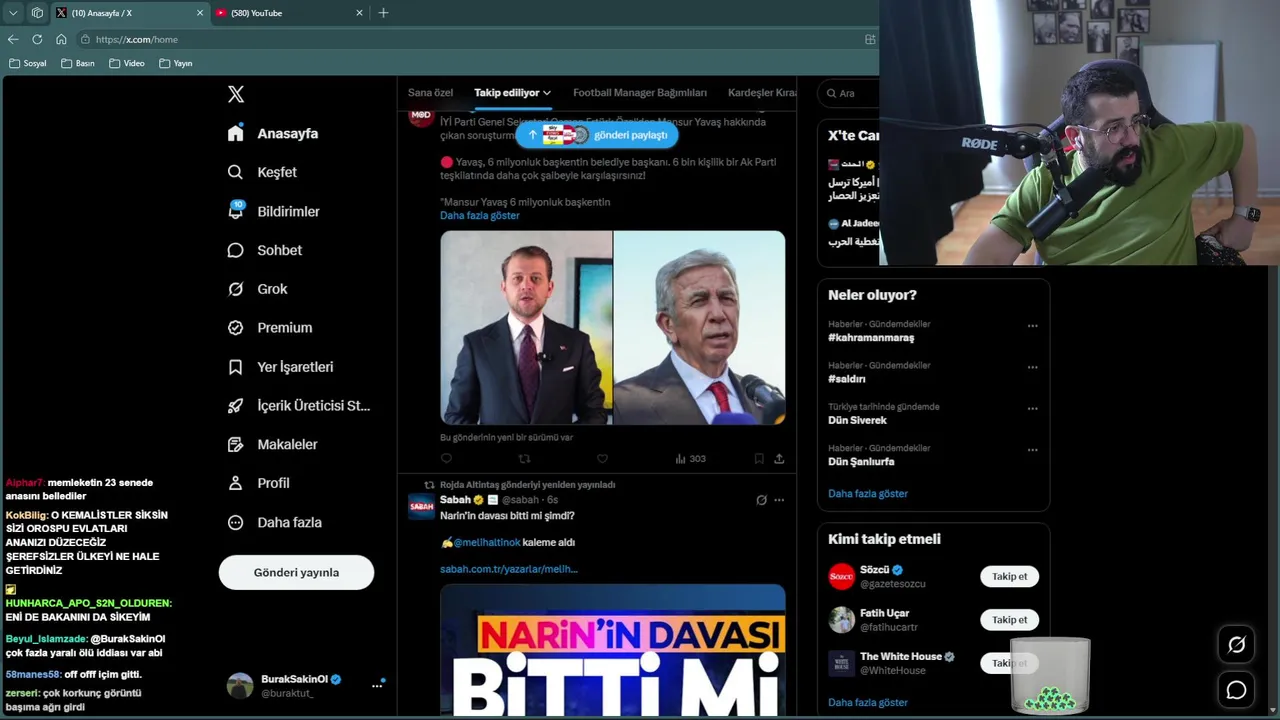Open the Premium page
The width and height of the screenshot is (1280, 720).
point(269,327)
